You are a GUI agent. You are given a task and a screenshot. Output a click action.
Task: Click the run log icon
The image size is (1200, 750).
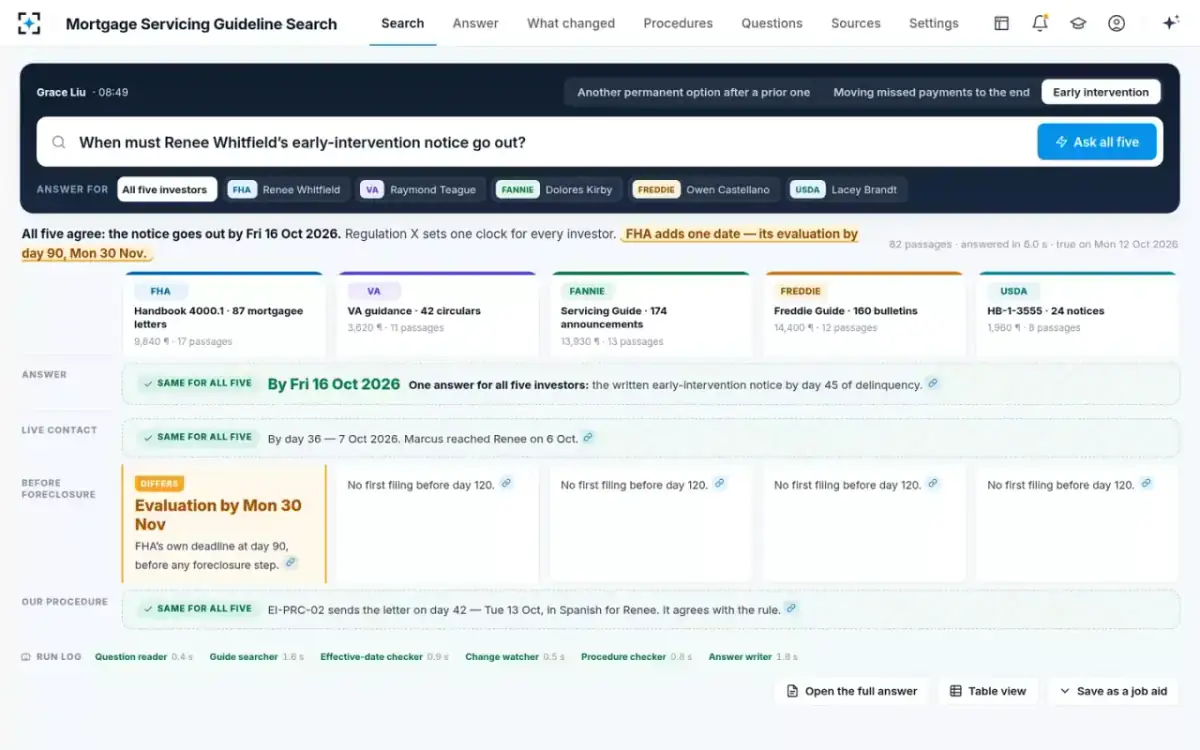[26, 657]
